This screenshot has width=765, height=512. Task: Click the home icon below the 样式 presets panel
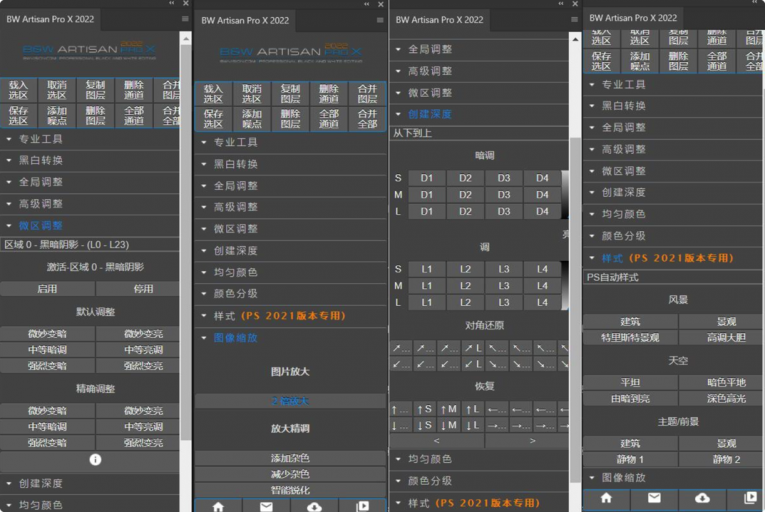click(606, 498)
